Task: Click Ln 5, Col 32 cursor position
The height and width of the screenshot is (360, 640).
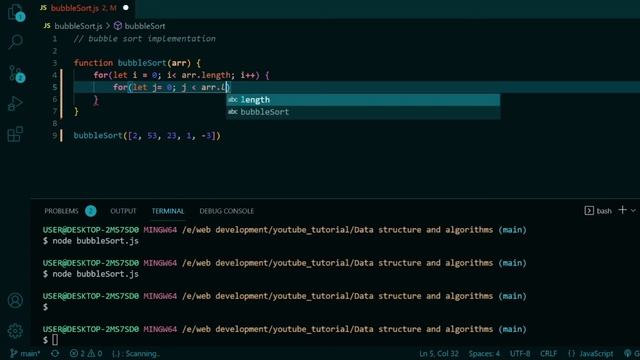Action: coord(439,353)
